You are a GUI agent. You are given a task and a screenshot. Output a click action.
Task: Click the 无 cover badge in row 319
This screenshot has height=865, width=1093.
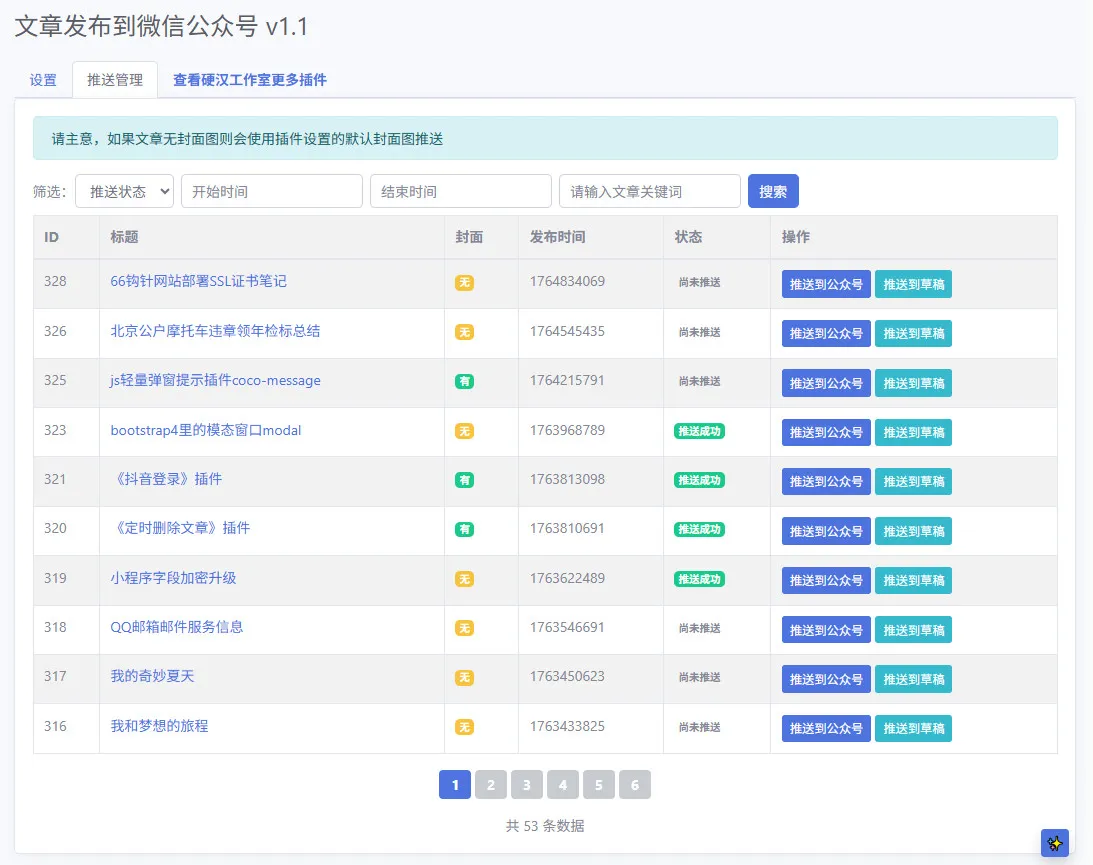(464, 579)
